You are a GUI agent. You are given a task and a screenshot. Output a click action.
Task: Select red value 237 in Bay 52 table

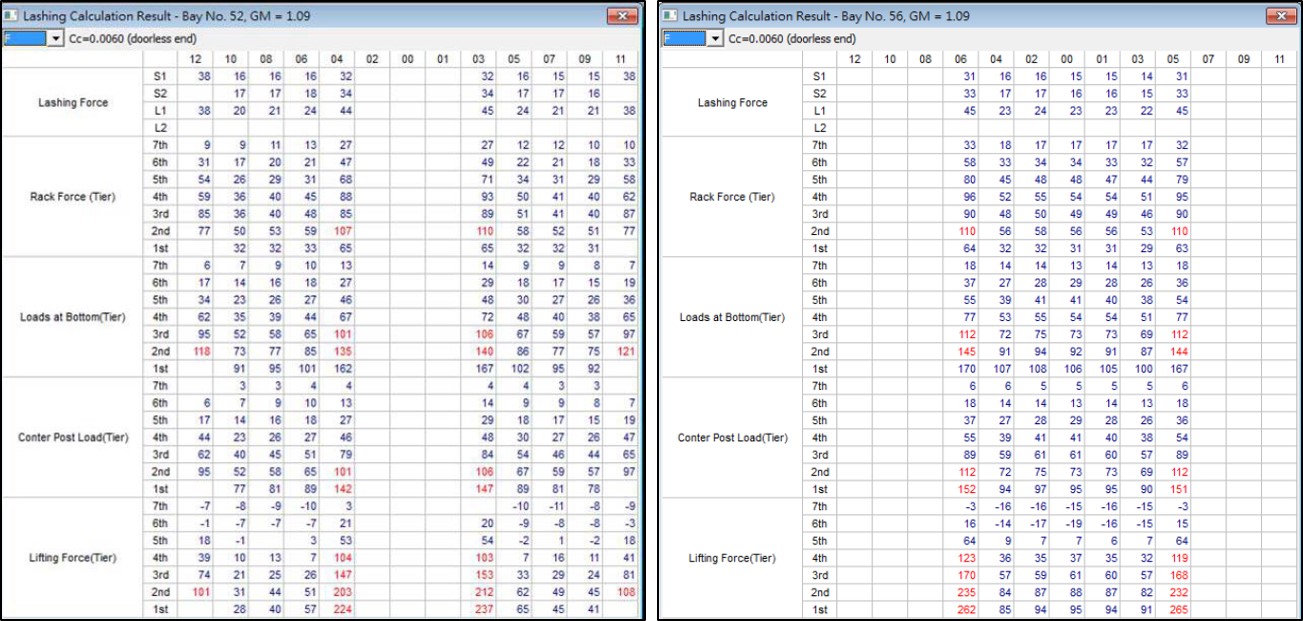485,609
